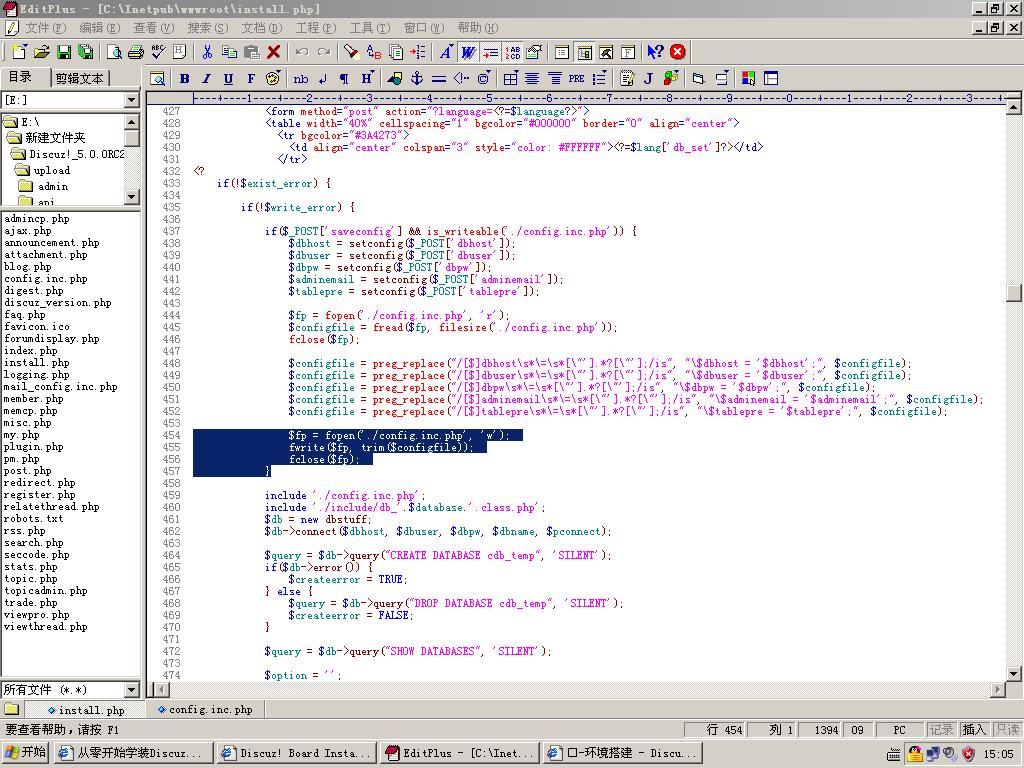1024x768 pixels.
Task: Toggle line numbers display button
Action: click(x=513, y=52)
